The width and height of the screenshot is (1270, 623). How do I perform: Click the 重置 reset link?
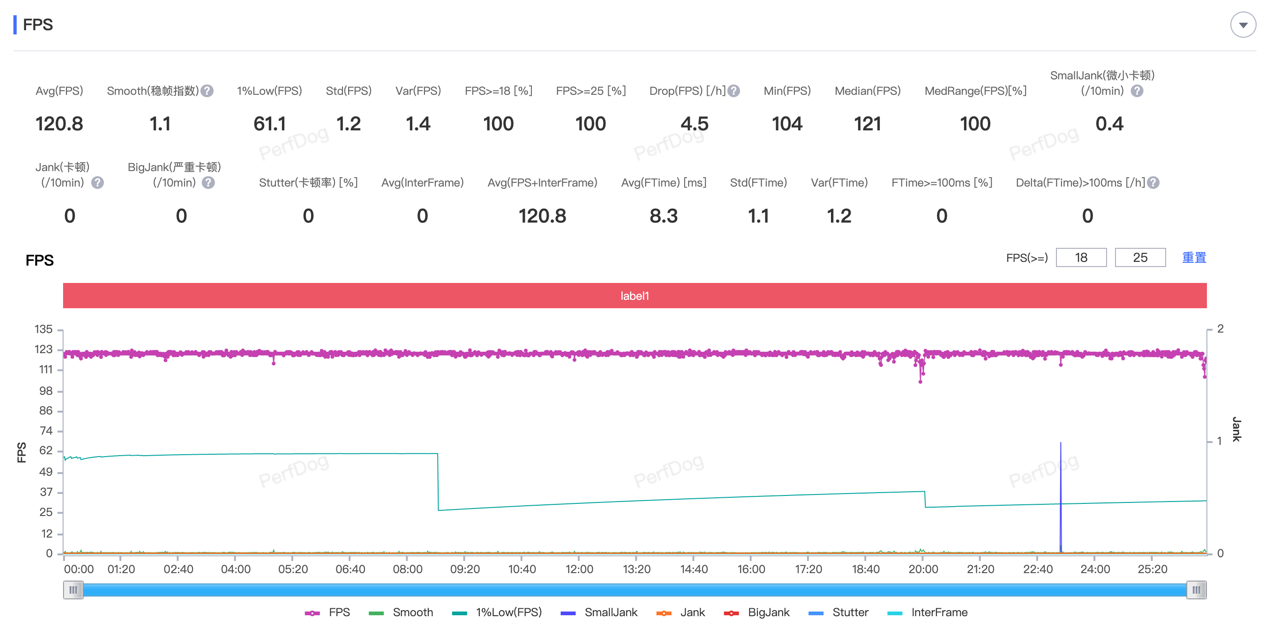1194,258
